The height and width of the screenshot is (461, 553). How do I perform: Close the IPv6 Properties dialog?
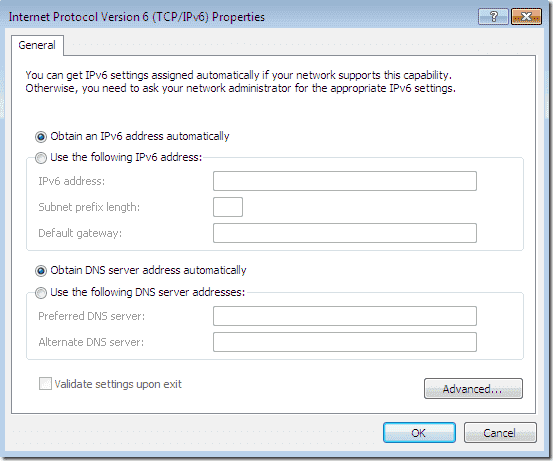point(526,17)
